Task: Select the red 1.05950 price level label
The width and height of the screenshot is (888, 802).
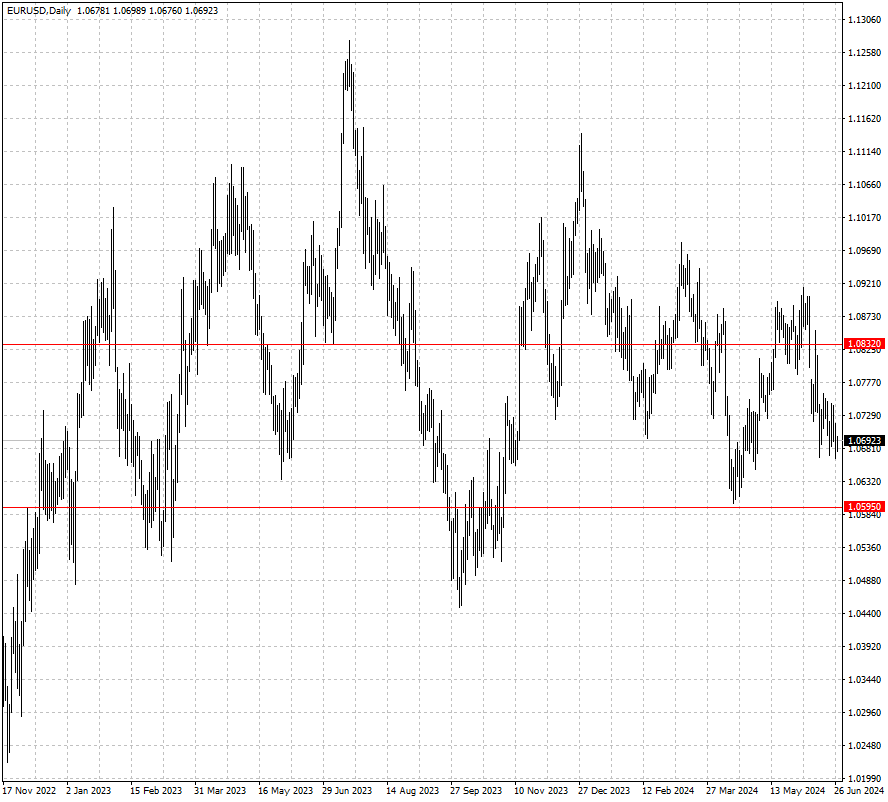Action: (x=864, y=507)
